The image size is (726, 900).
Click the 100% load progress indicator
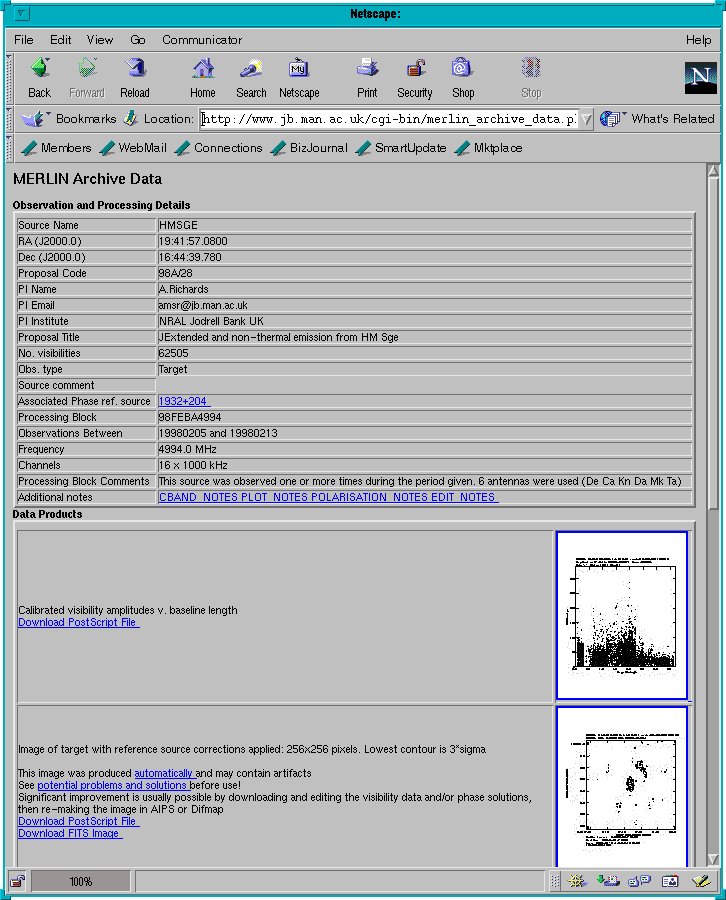pyautogui.click(x=80, y=881)
